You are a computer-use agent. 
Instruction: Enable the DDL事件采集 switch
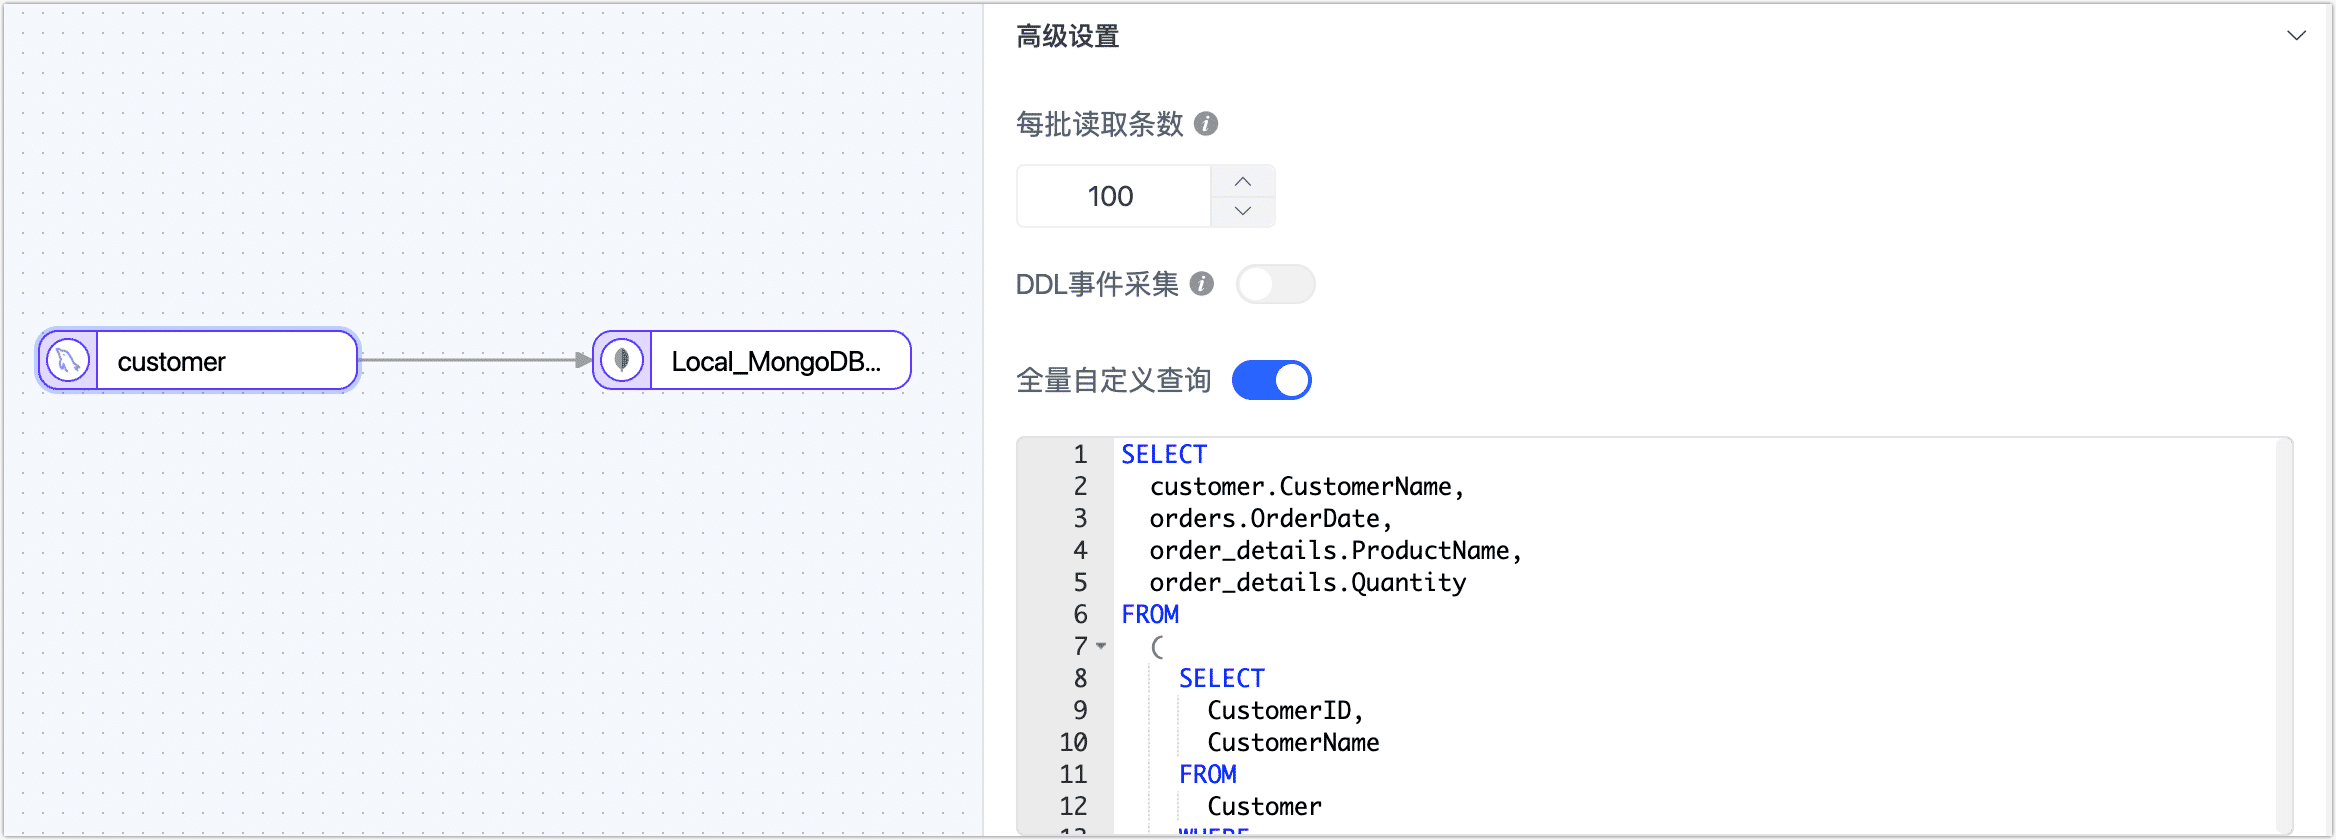[1275, 284]
